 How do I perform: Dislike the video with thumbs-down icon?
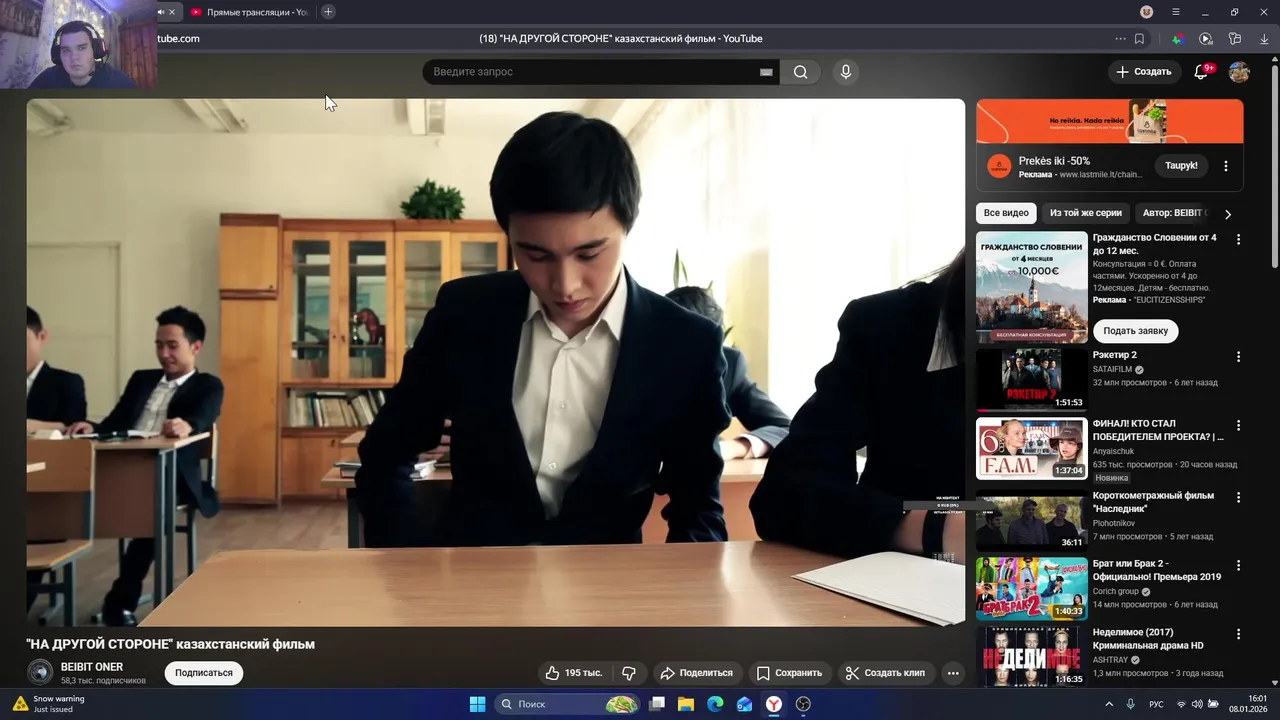(629, 673)
